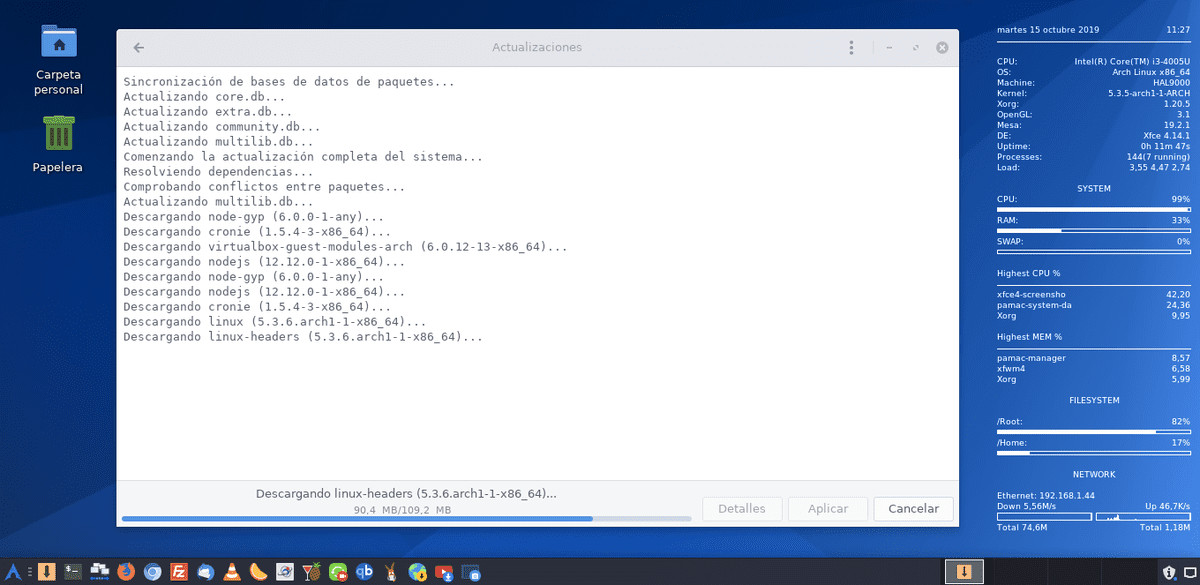
Task: Launch the orange slice app in taskbar
Action: [259, 572]
